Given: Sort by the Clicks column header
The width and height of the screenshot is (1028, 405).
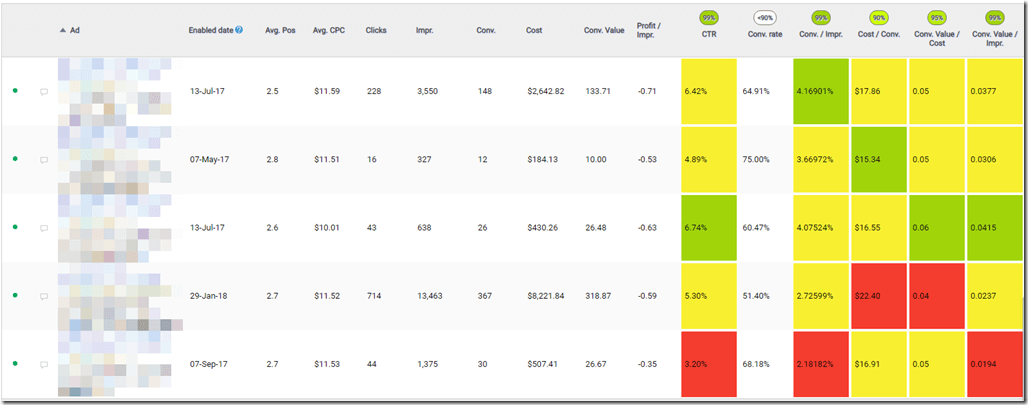Looking at the screenshot, I should coord(377,30).
